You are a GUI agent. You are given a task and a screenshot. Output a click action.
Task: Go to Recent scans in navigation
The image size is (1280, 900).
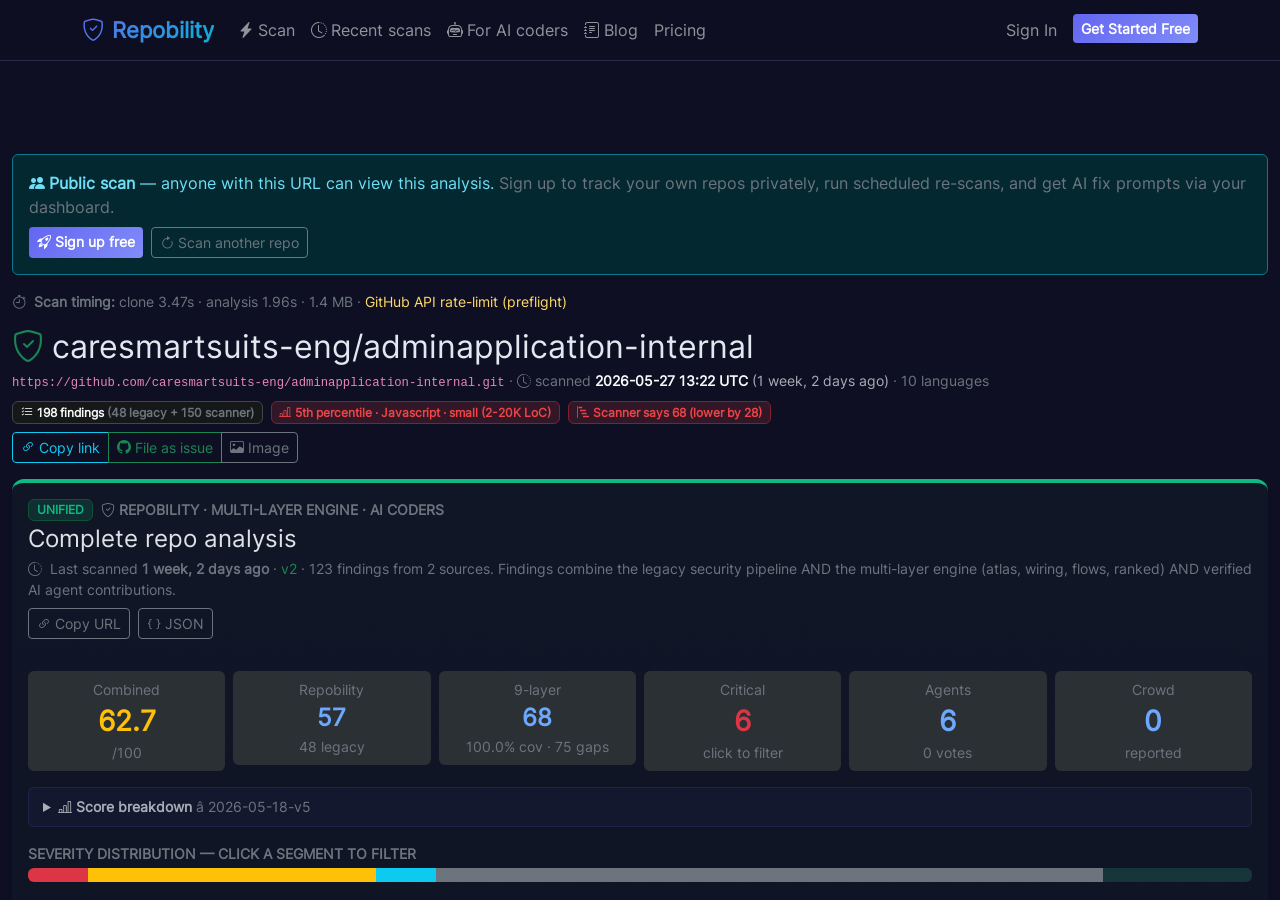[x=371, y=30]
